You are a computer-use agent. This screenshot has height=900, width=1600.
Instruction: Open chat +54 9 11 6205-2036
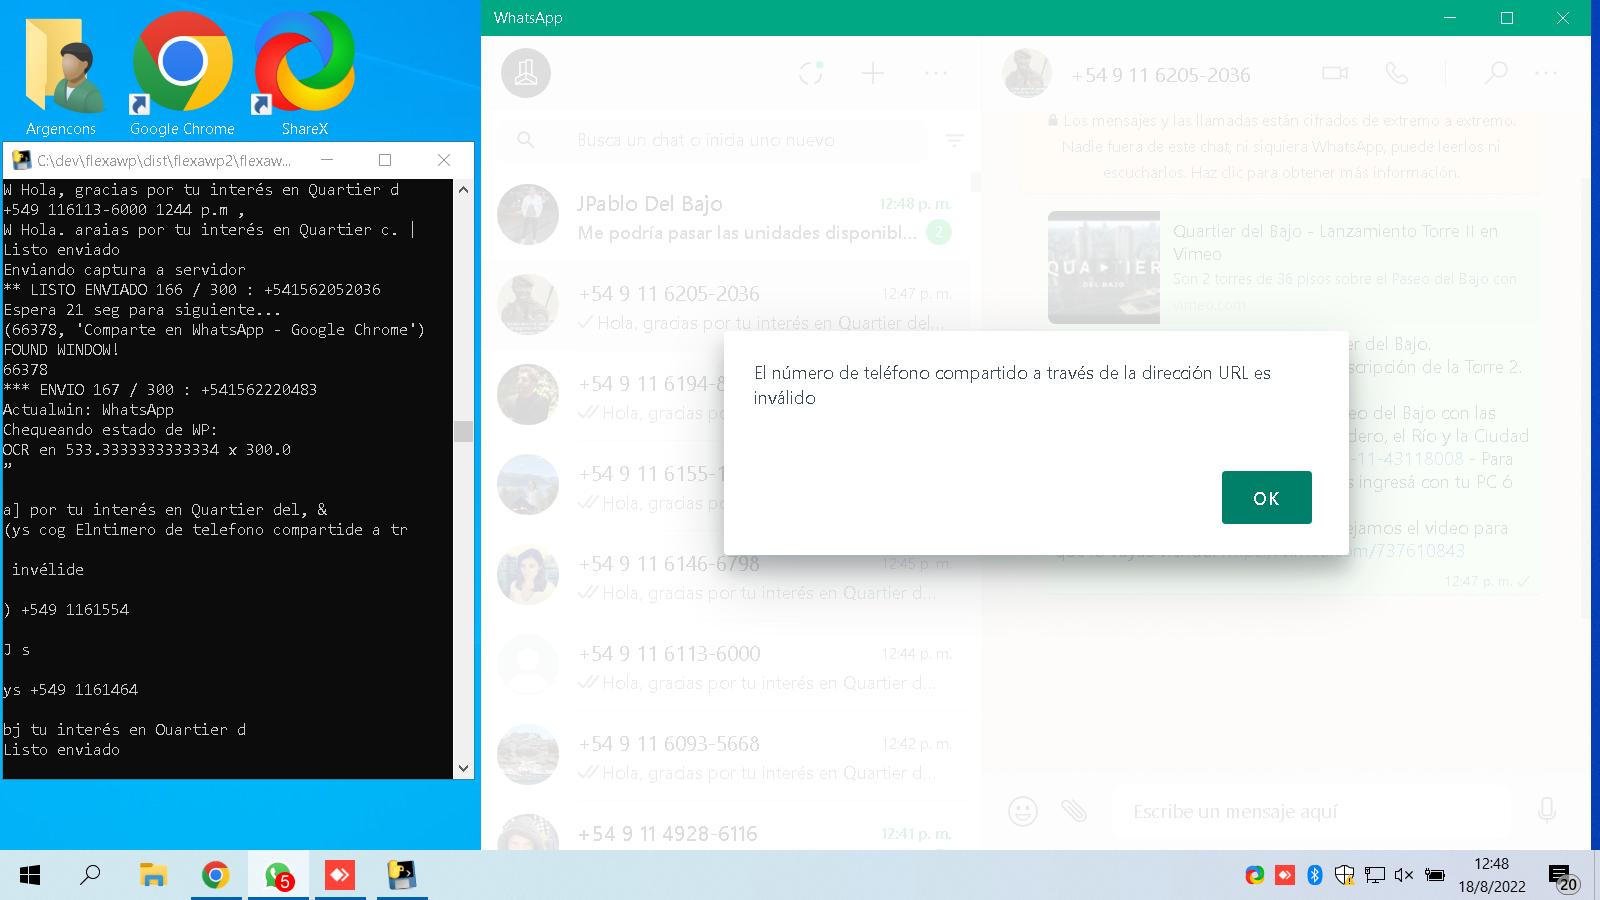(x=727, y=307)
